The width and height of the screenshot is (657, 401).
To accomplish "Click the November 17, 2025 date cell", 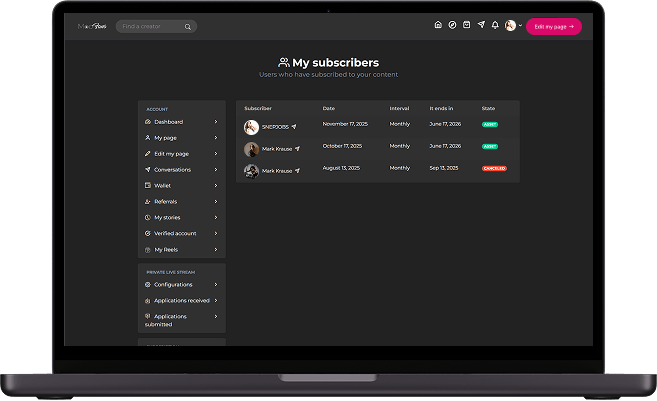I will (x=345, y=124).
